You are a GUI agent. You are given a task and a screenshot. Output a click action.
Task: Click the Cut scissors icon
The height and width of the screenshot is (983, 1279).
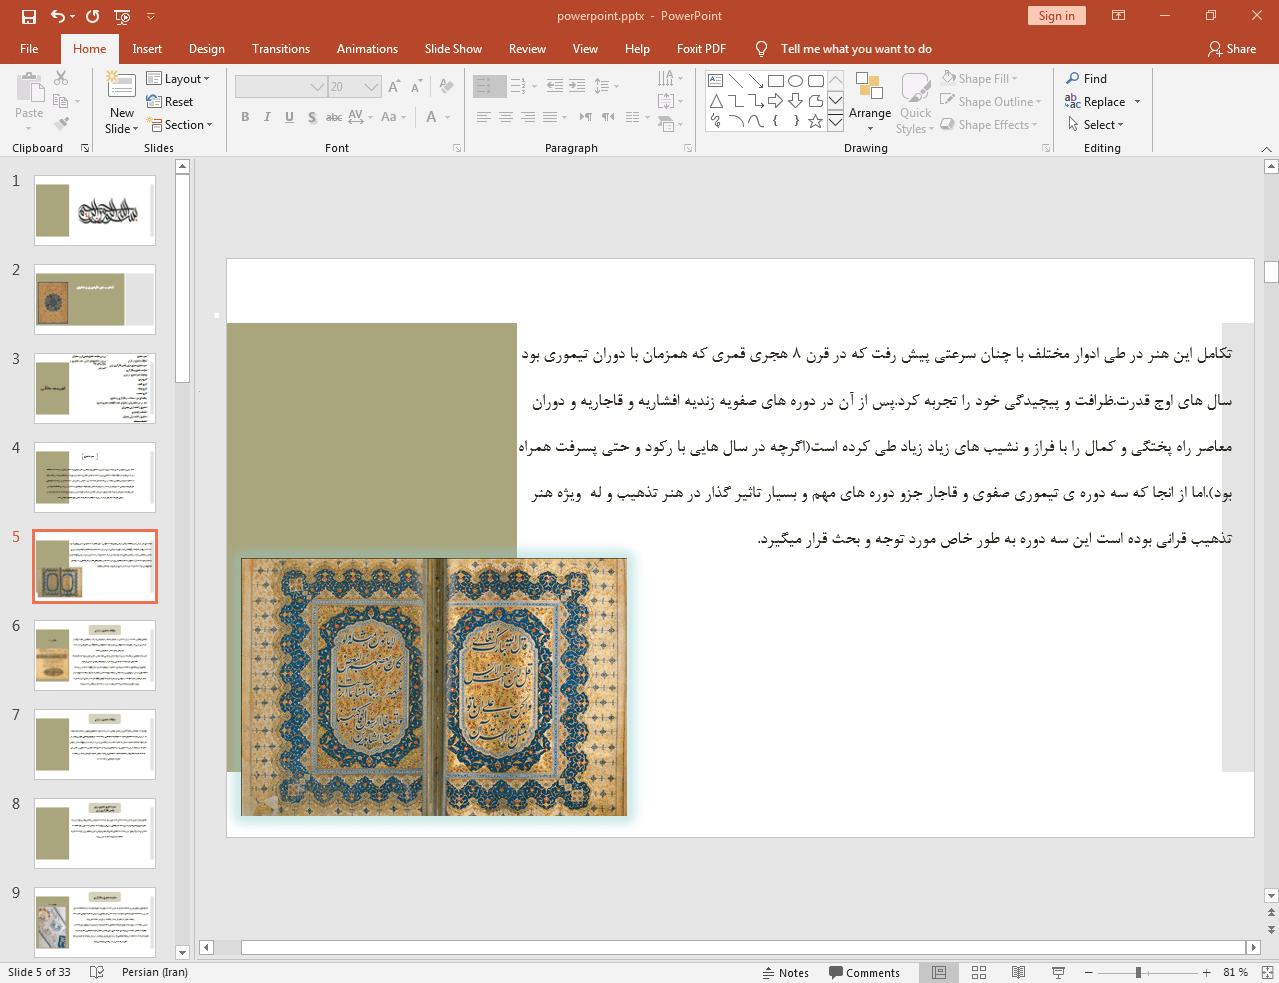pyautogui.click(x=61, y=78)
